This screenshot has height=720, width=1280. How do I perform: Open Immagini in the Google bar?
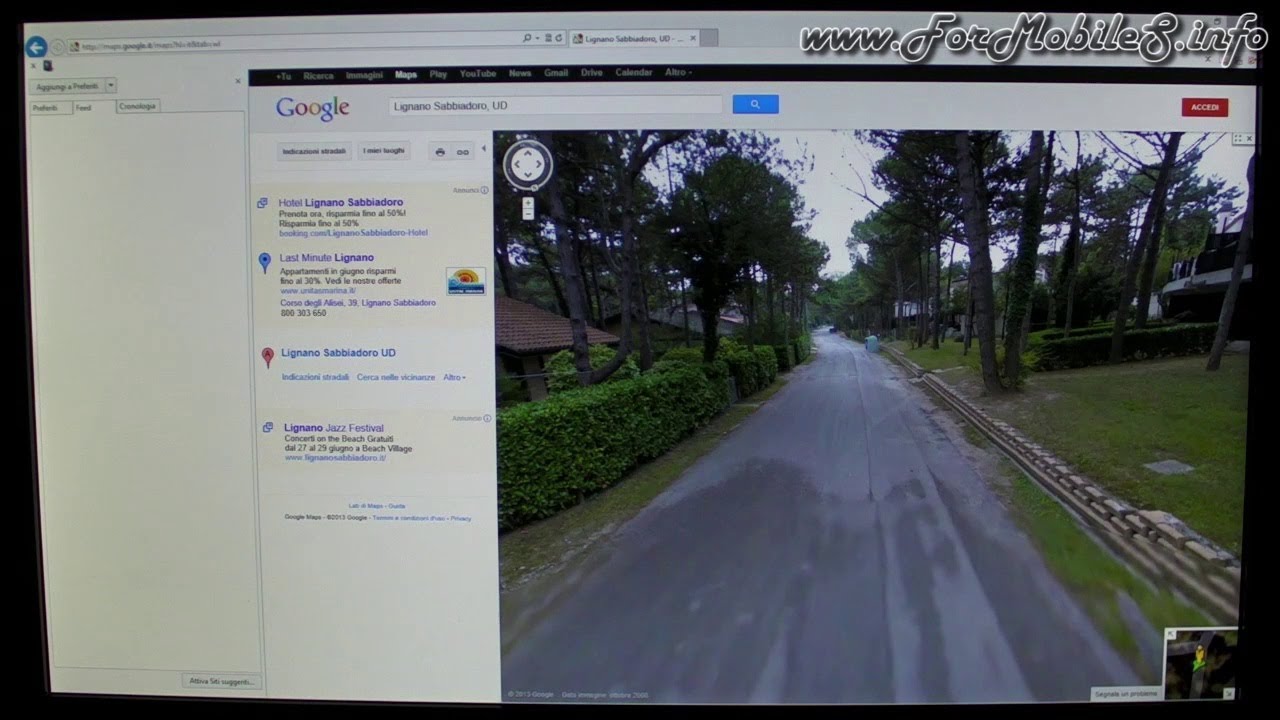(364, 75)
